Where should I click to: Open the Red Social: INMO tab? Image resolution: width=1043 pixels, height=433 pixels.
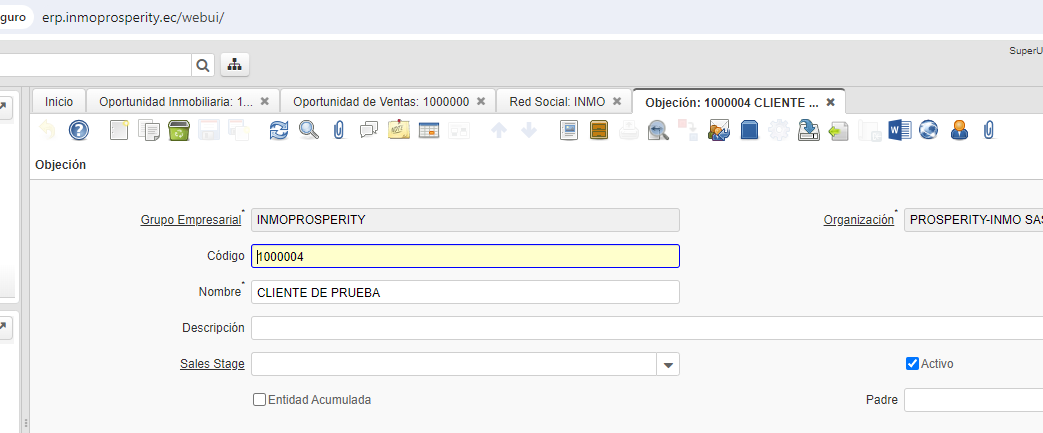point(557,102)
